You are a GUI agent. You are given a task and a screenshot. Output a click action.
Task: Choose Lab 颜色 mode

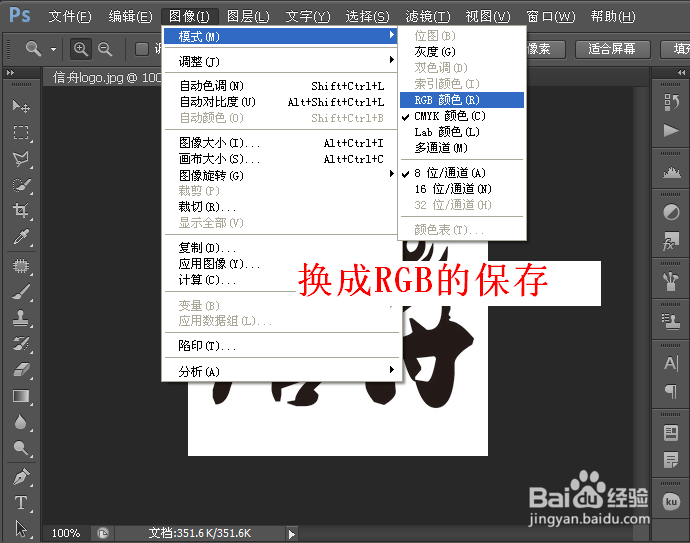(462, 132)
